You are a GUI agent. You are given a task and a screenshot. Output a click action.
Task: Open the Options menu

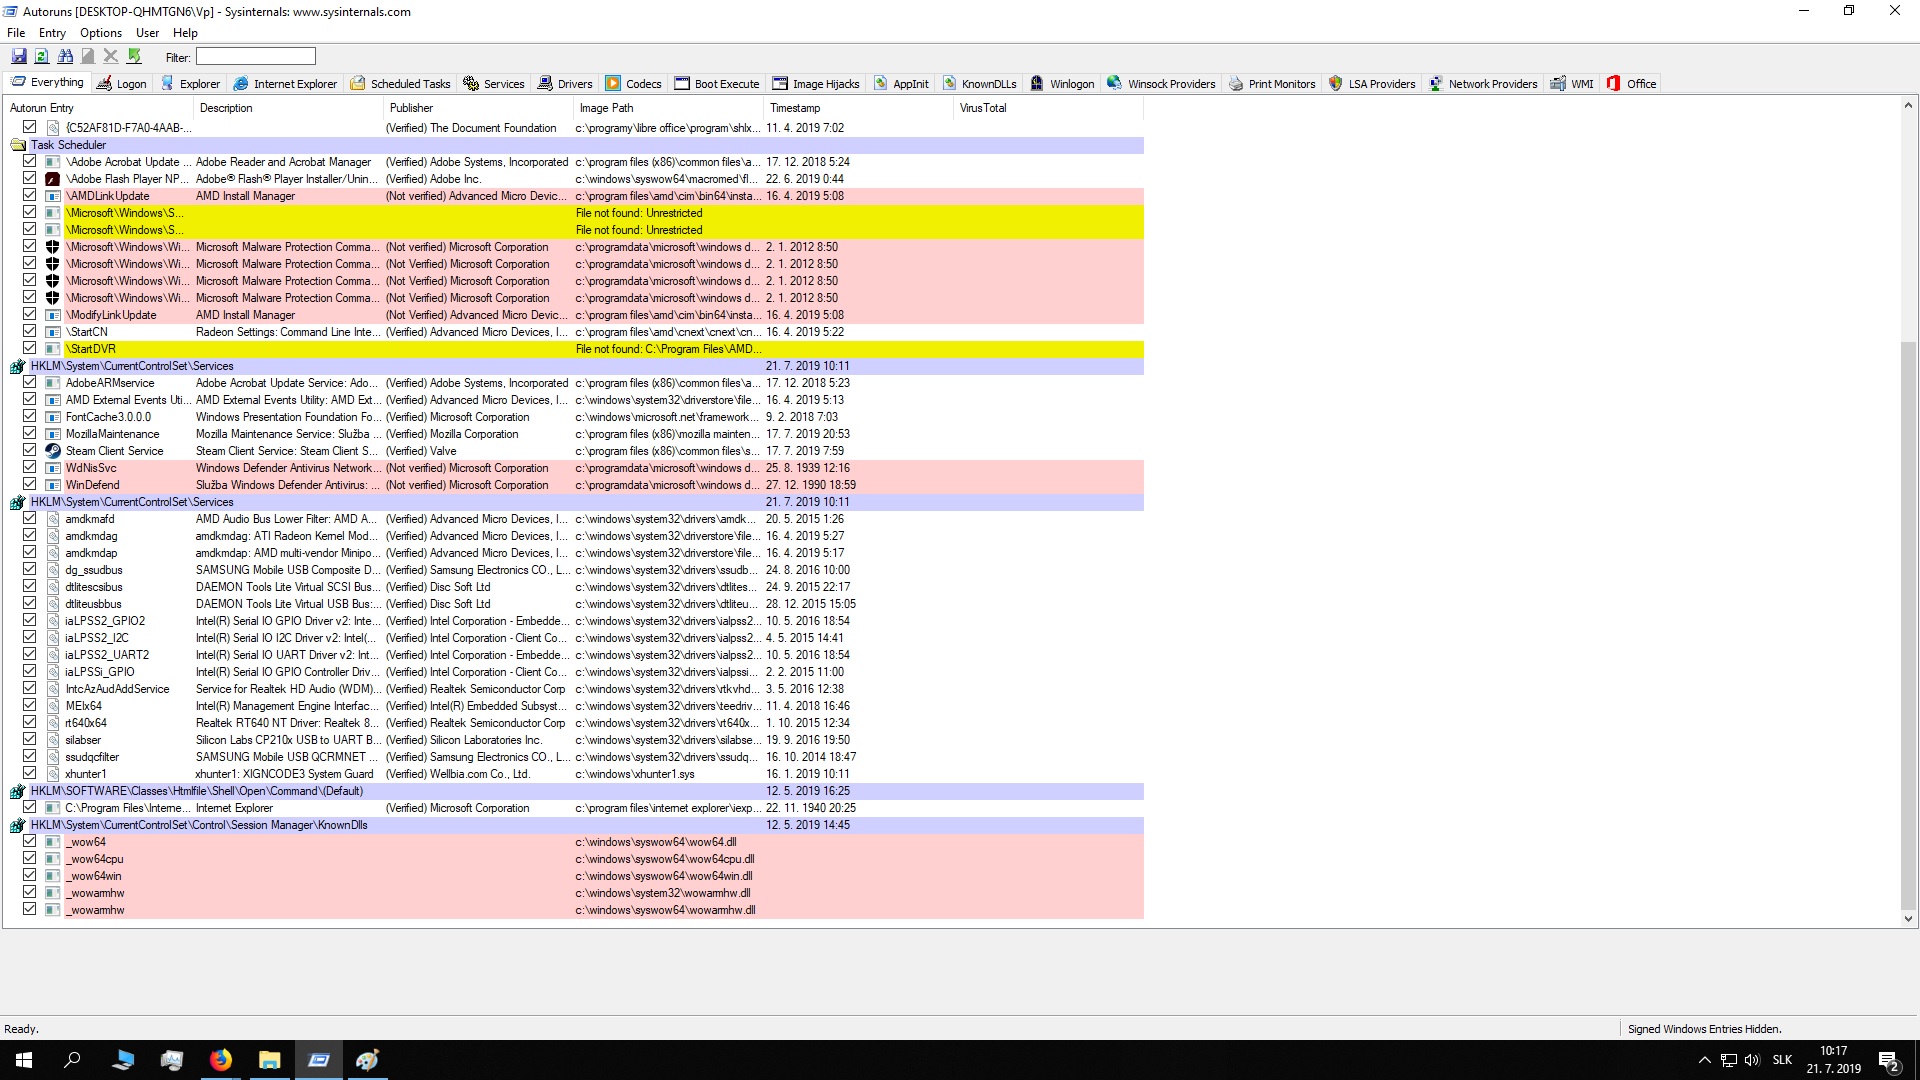click(101, 33)
